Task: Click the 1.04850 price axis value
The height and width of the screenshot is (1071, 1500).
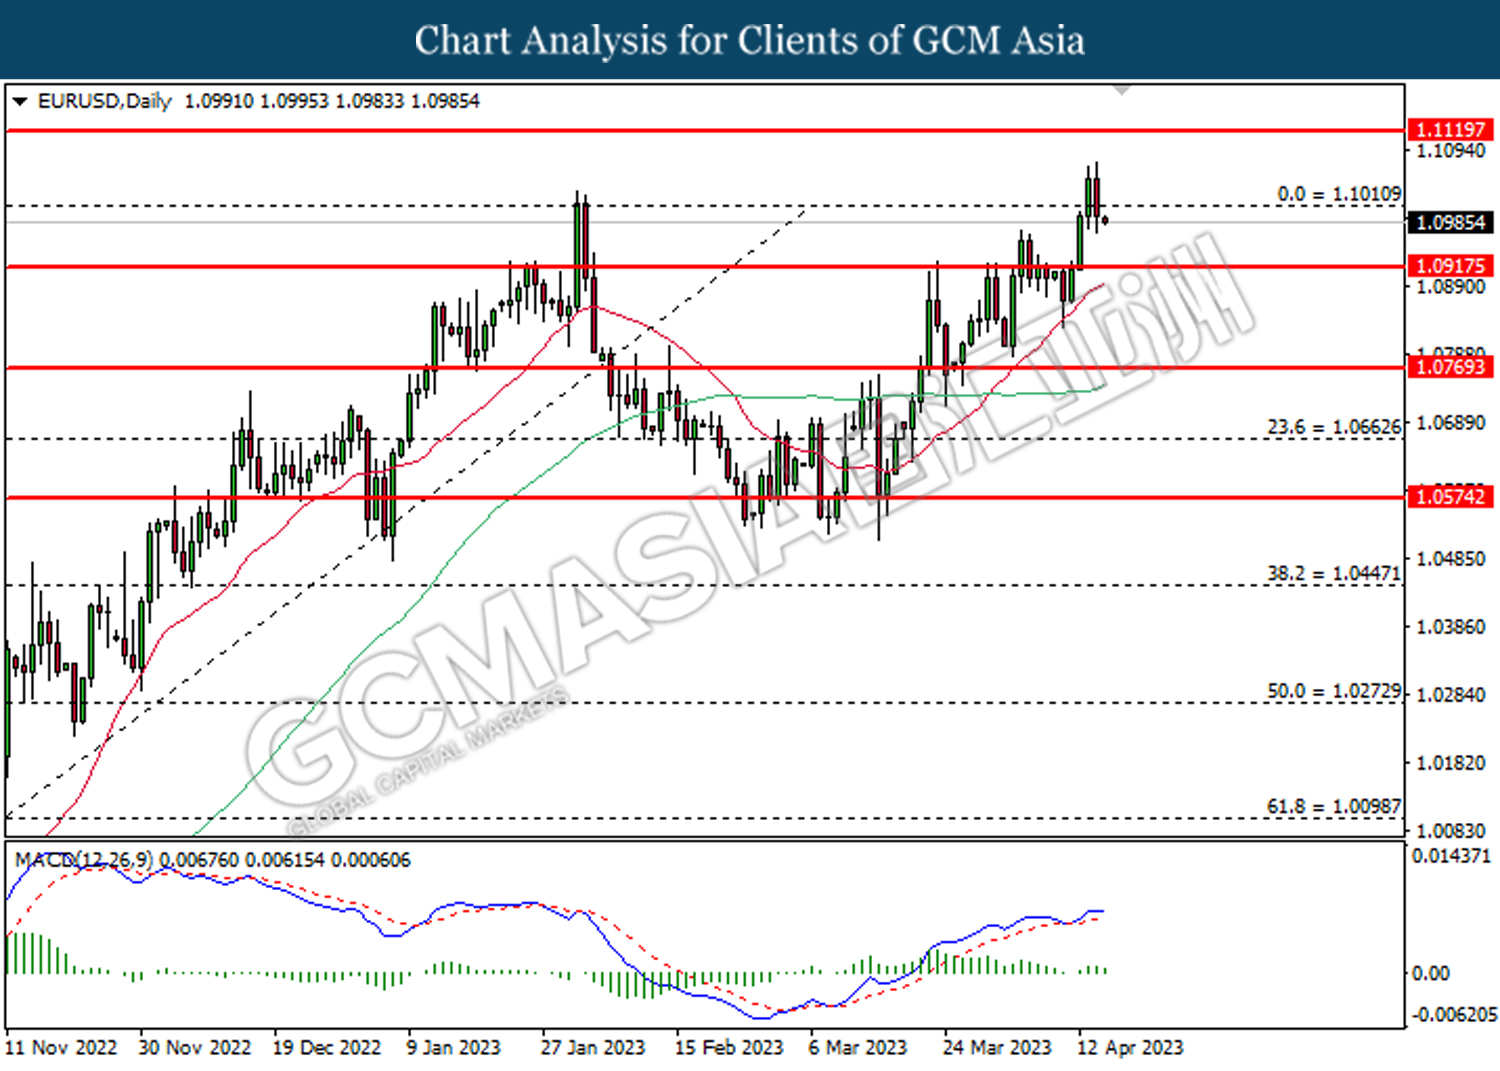Action: 1451,559
